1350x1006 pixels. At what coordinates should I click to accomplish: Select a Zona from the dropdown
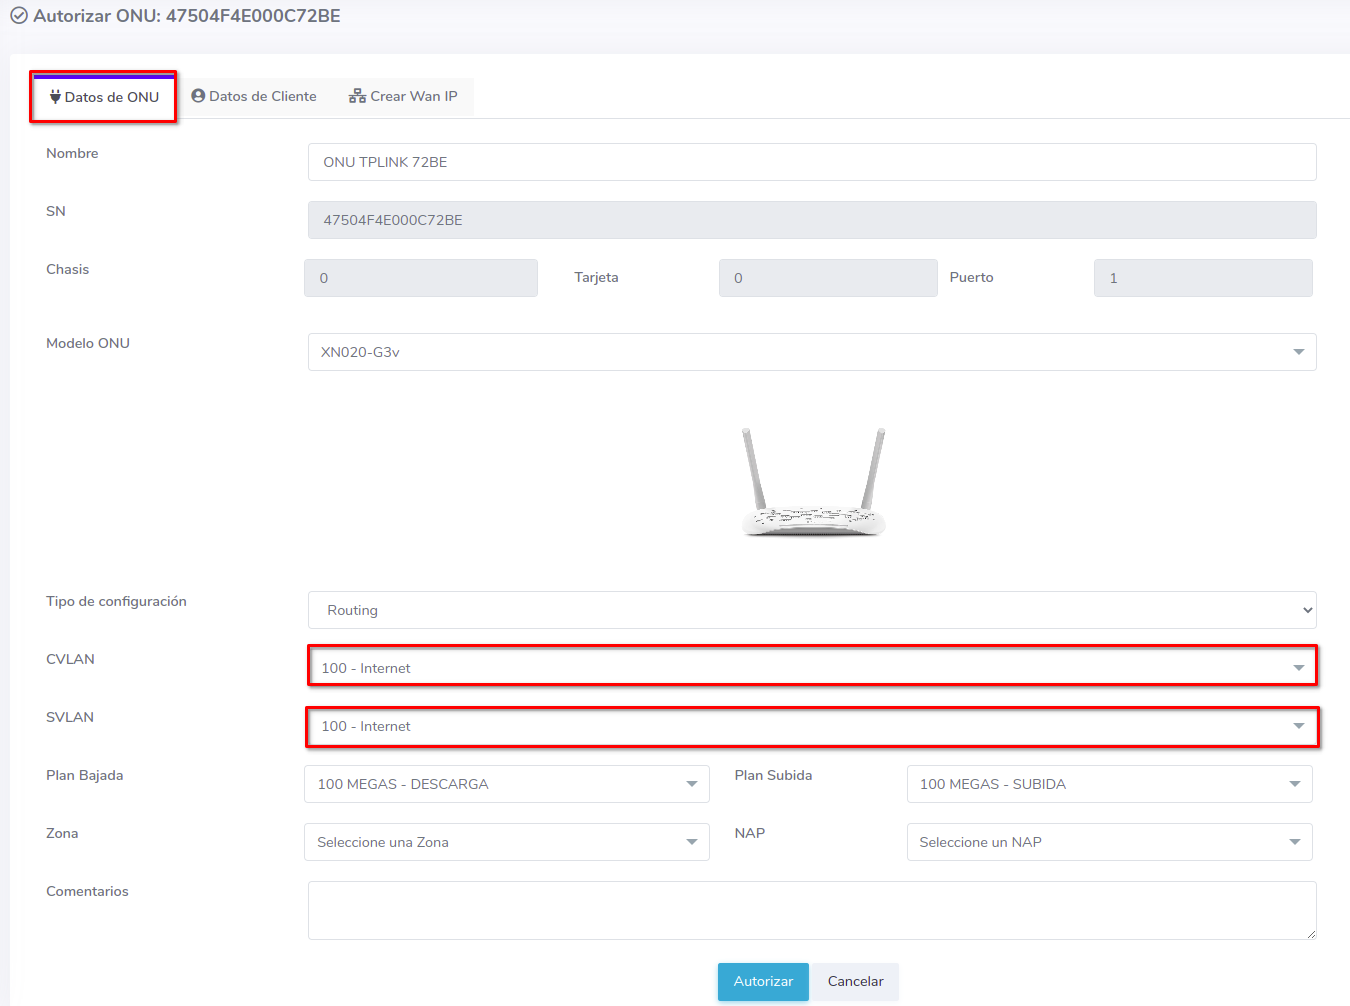[506, 842]
